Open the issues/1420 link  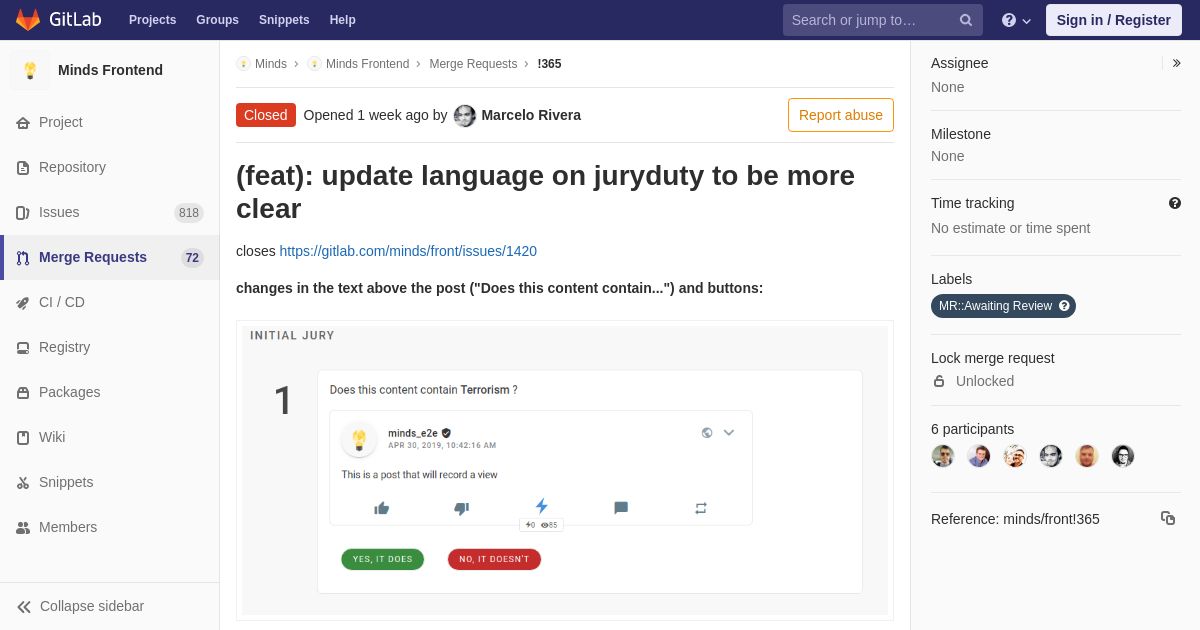pos(408,251)
